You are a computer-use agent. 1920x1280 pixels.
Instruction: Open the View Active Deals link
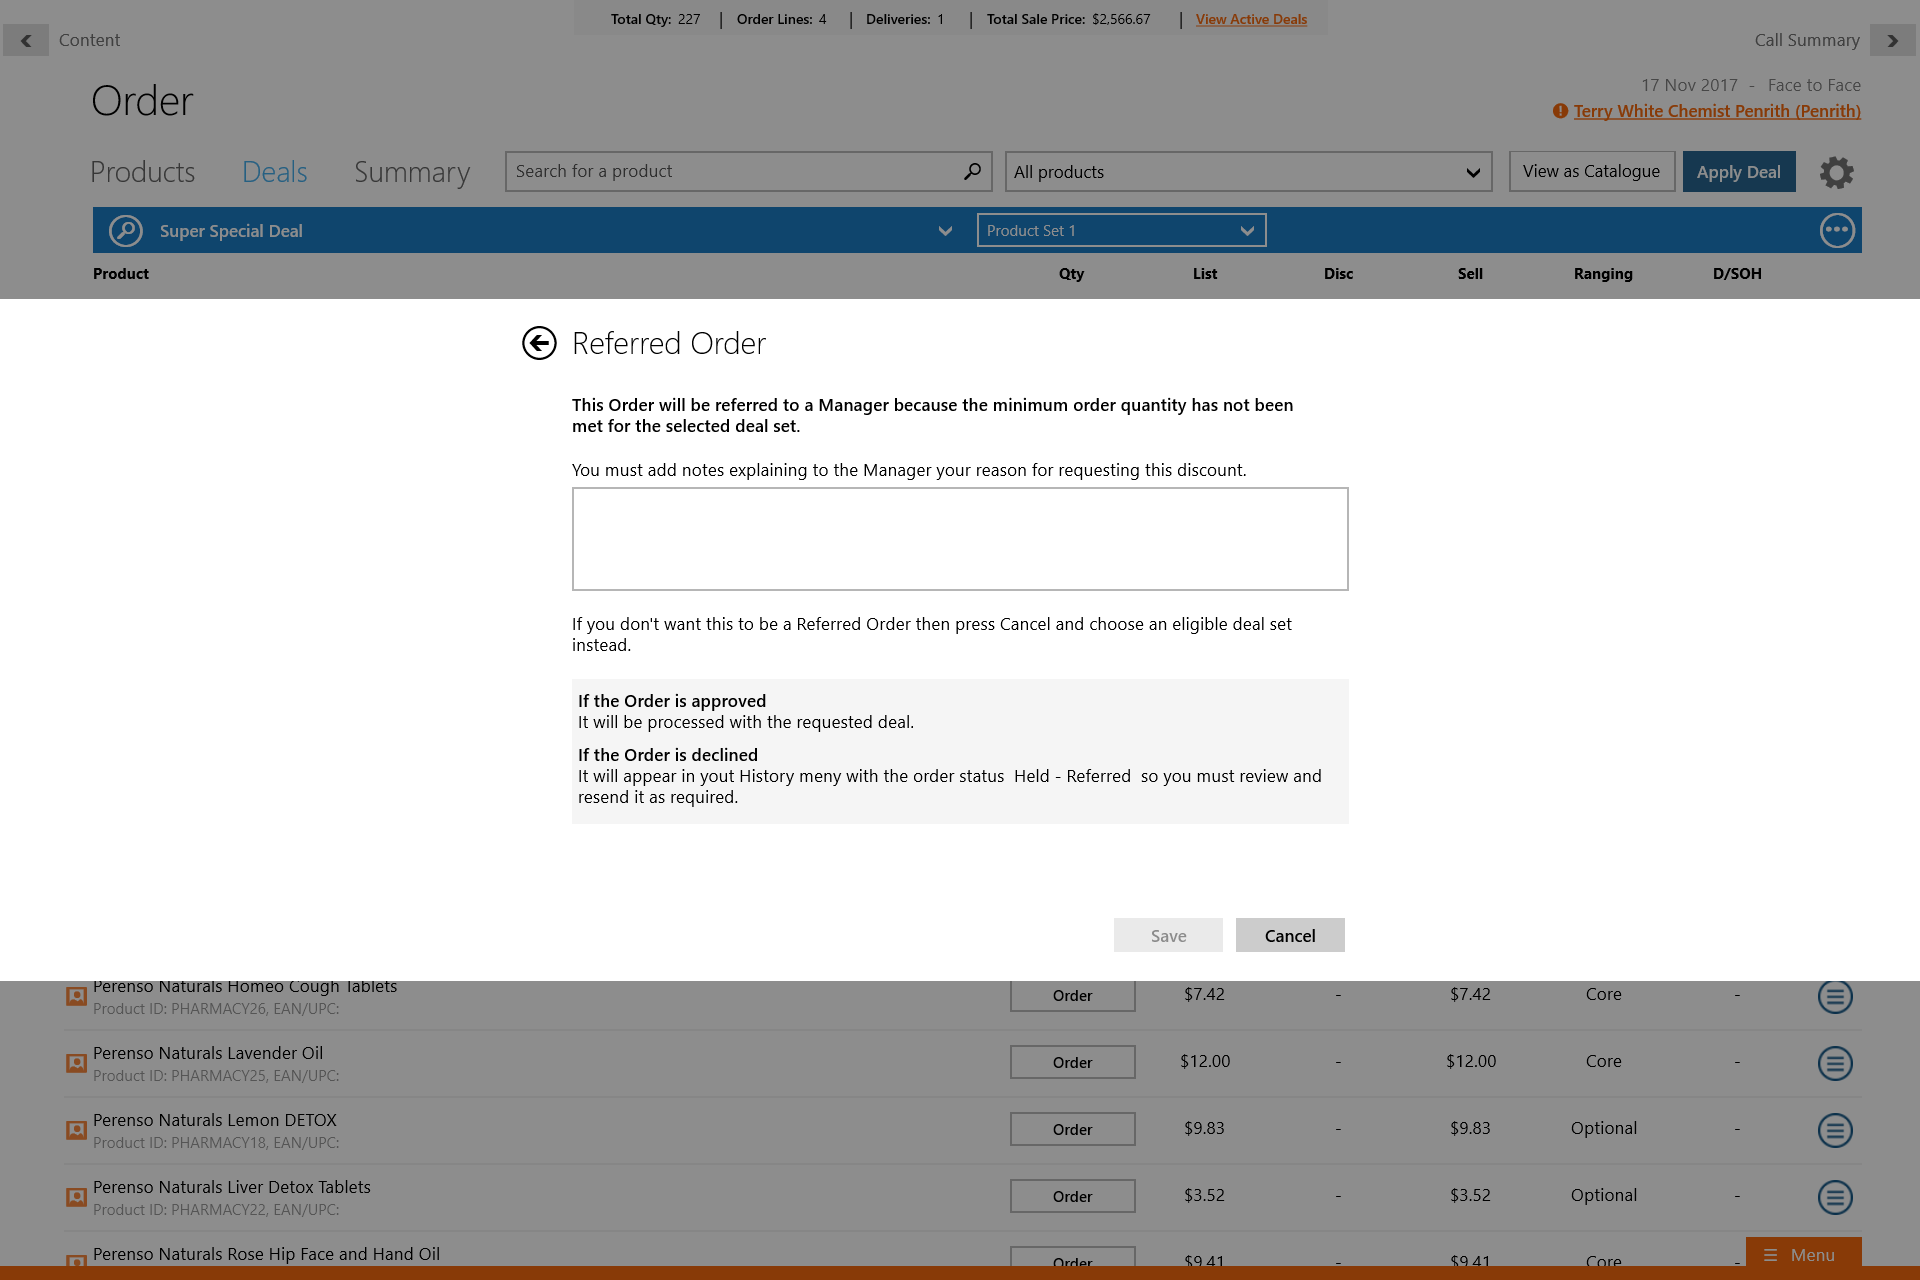coord(1251,19)
